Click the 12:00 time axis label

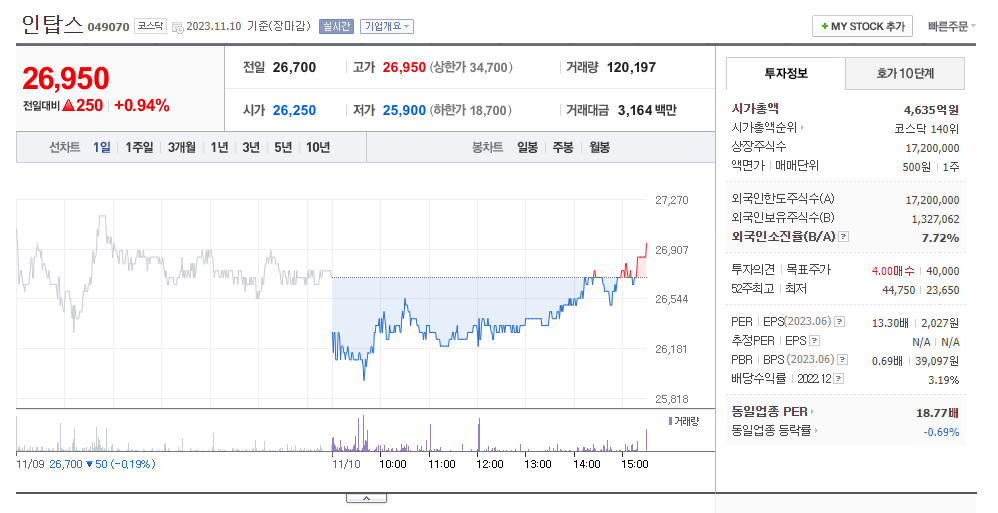(x=489, y=464)
